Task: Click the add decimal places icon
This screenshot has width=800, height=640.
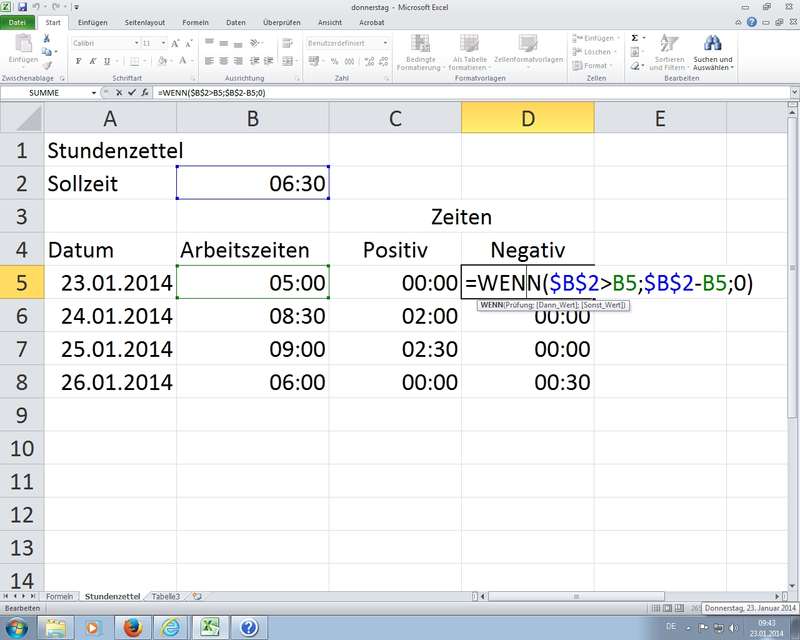Action: [369, 61]
